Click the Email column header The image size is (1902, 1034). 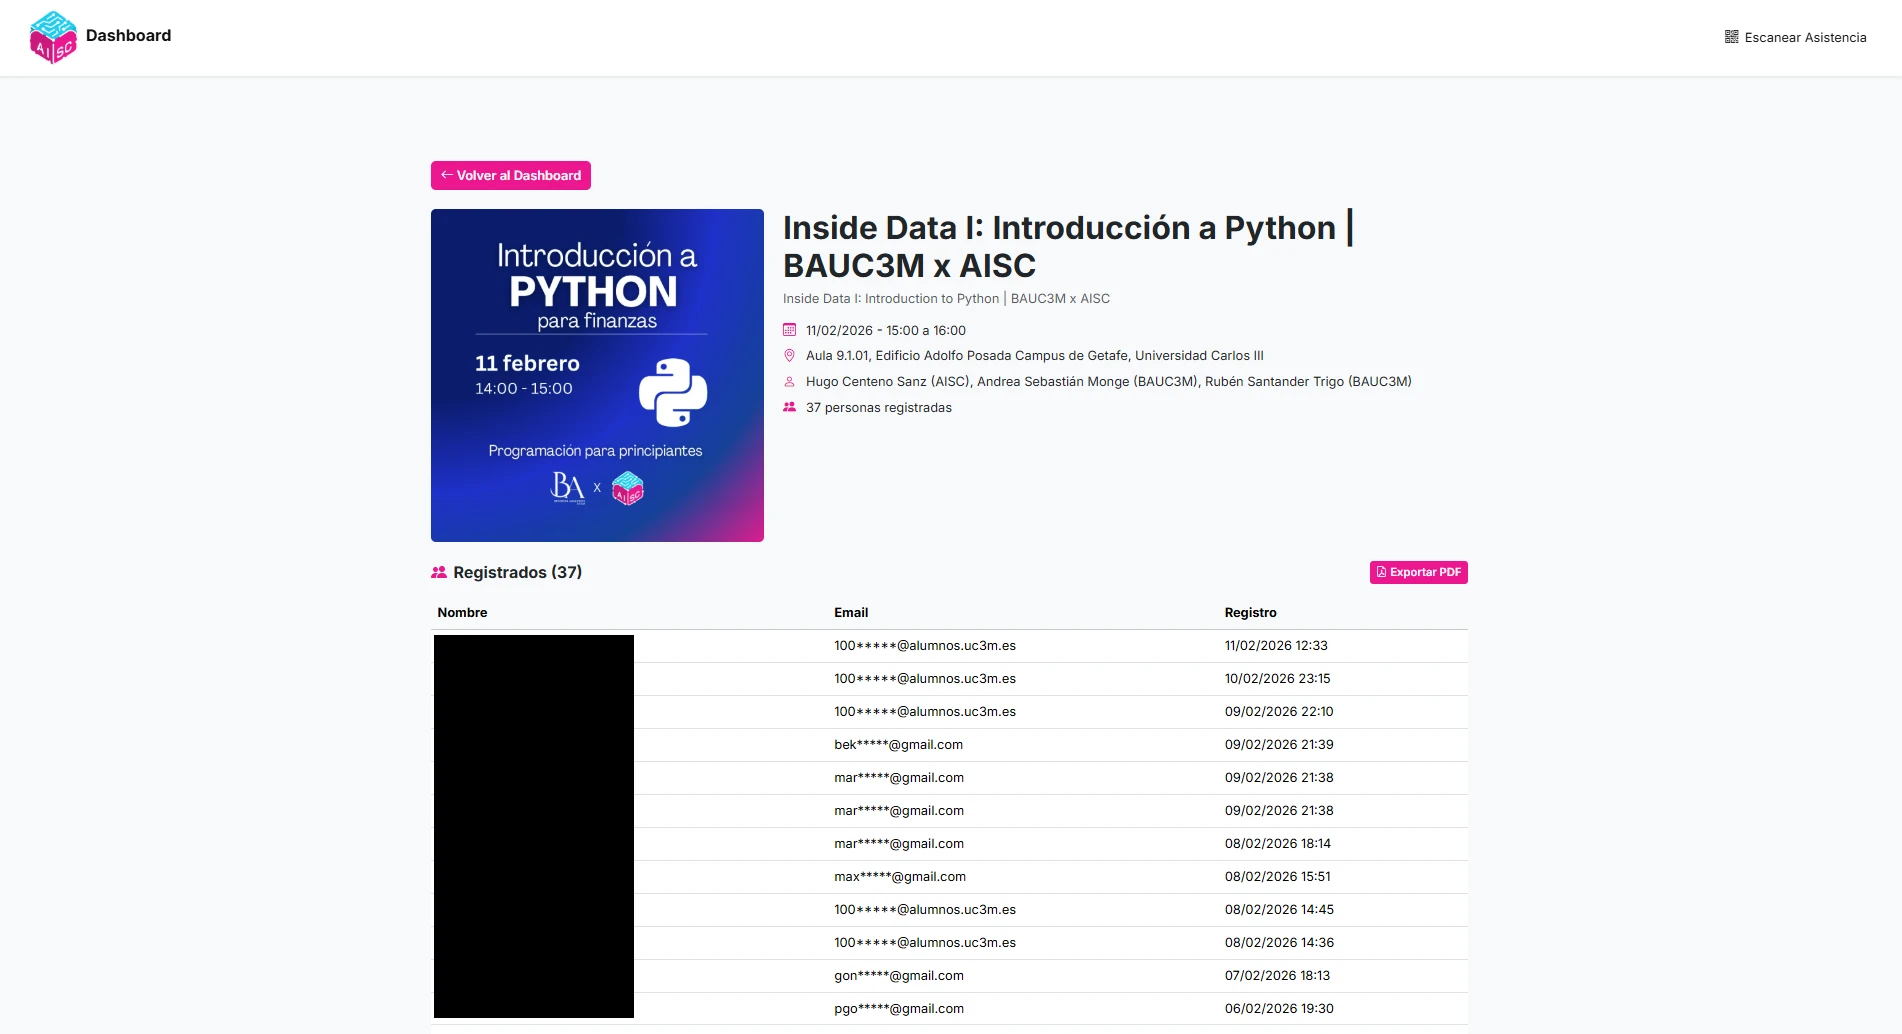(x=851, y=613)
